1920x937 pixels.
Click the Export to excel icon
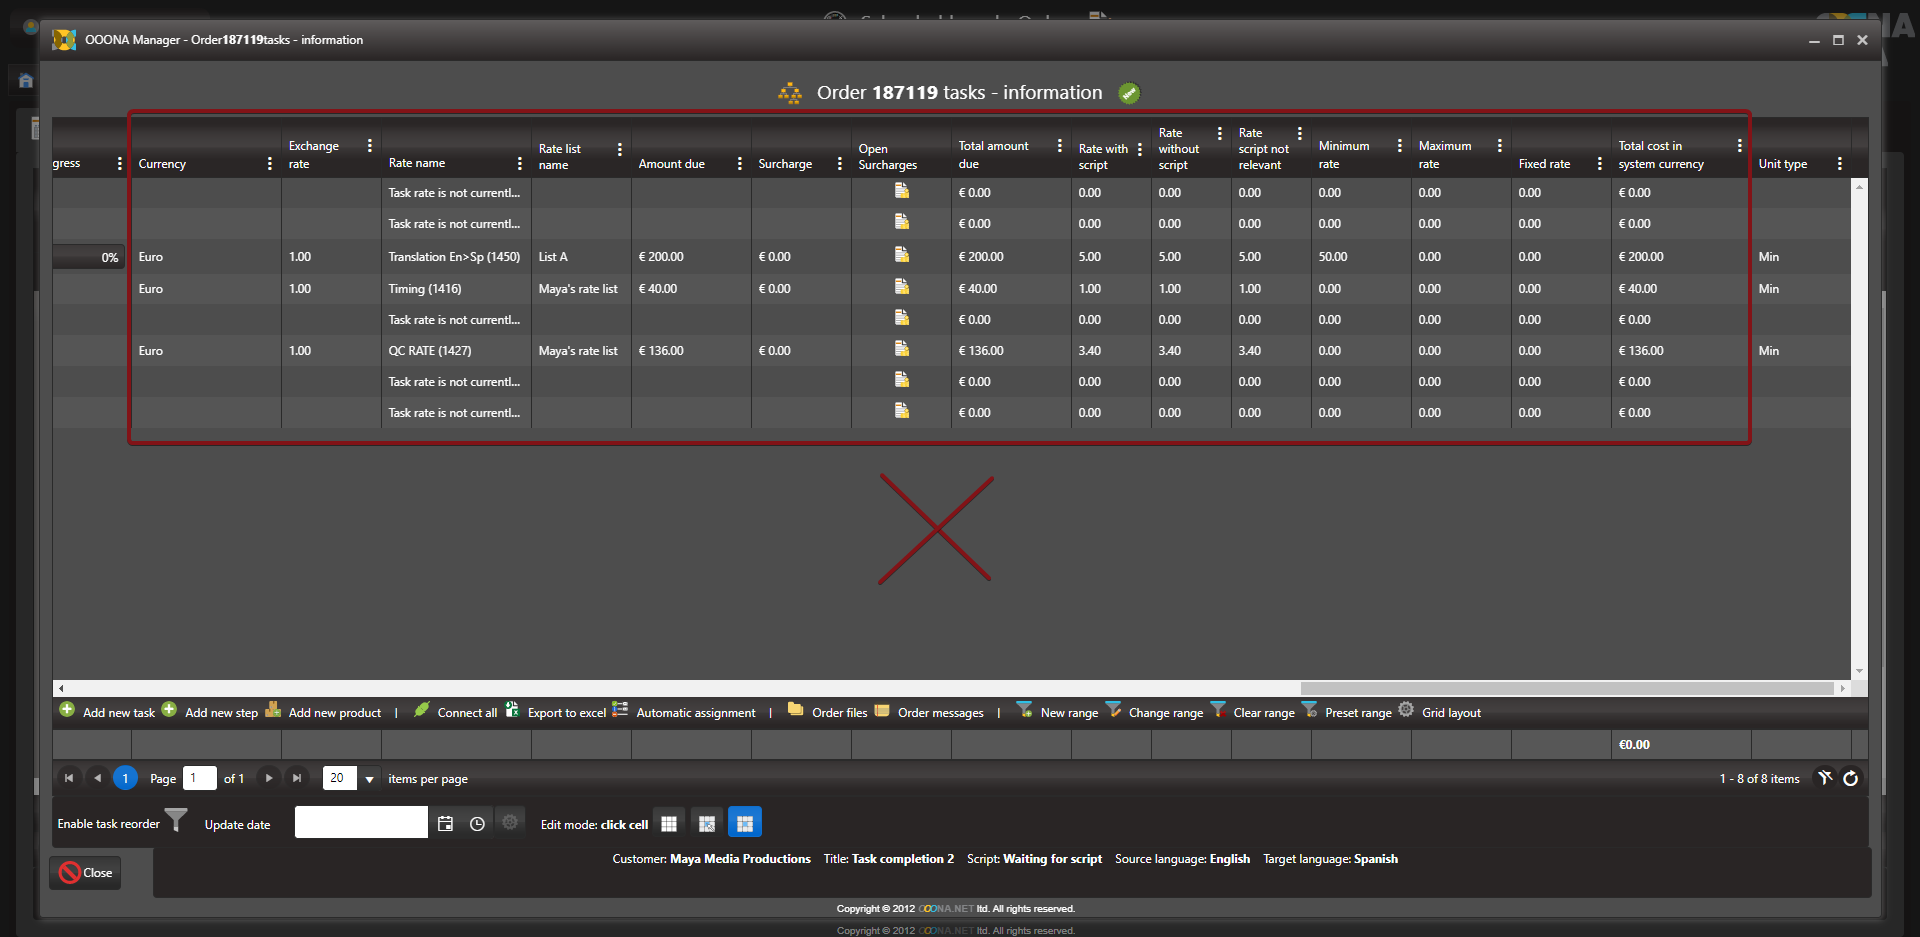pyautogui.click(x=513, y=710)
